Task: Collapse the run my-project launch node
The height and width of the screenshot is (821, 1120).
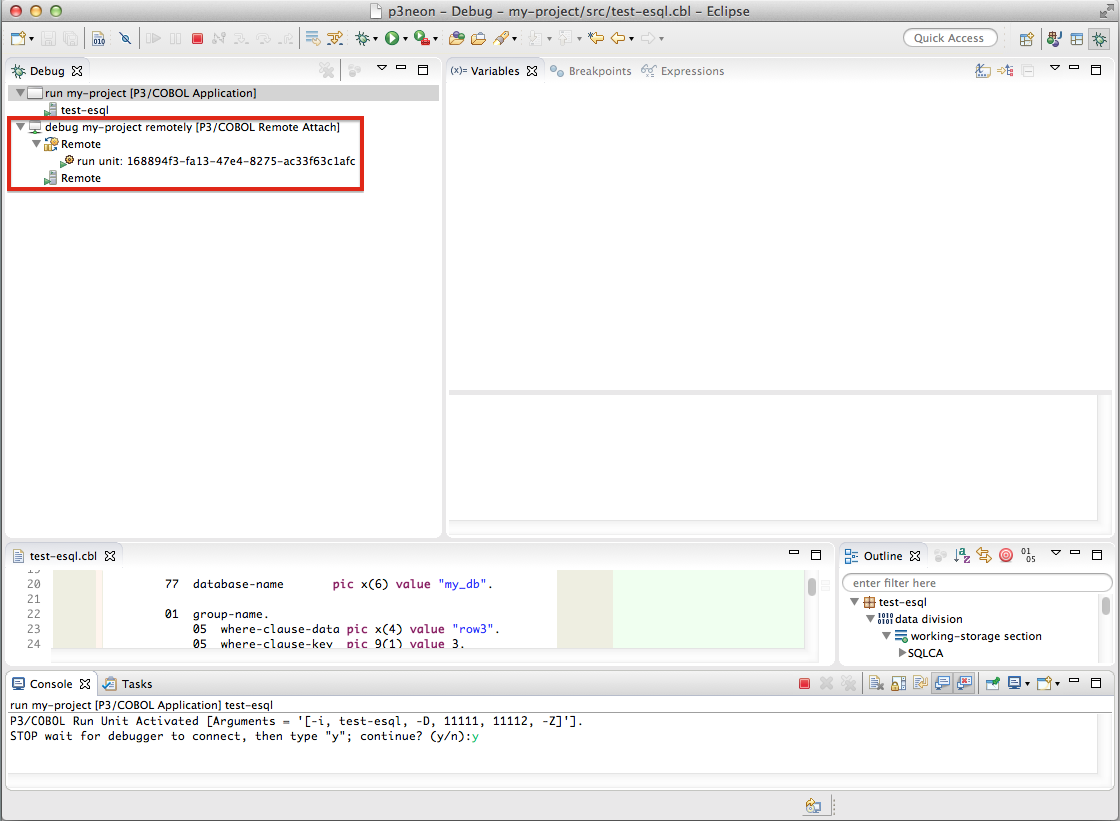Action: [21, 93]
